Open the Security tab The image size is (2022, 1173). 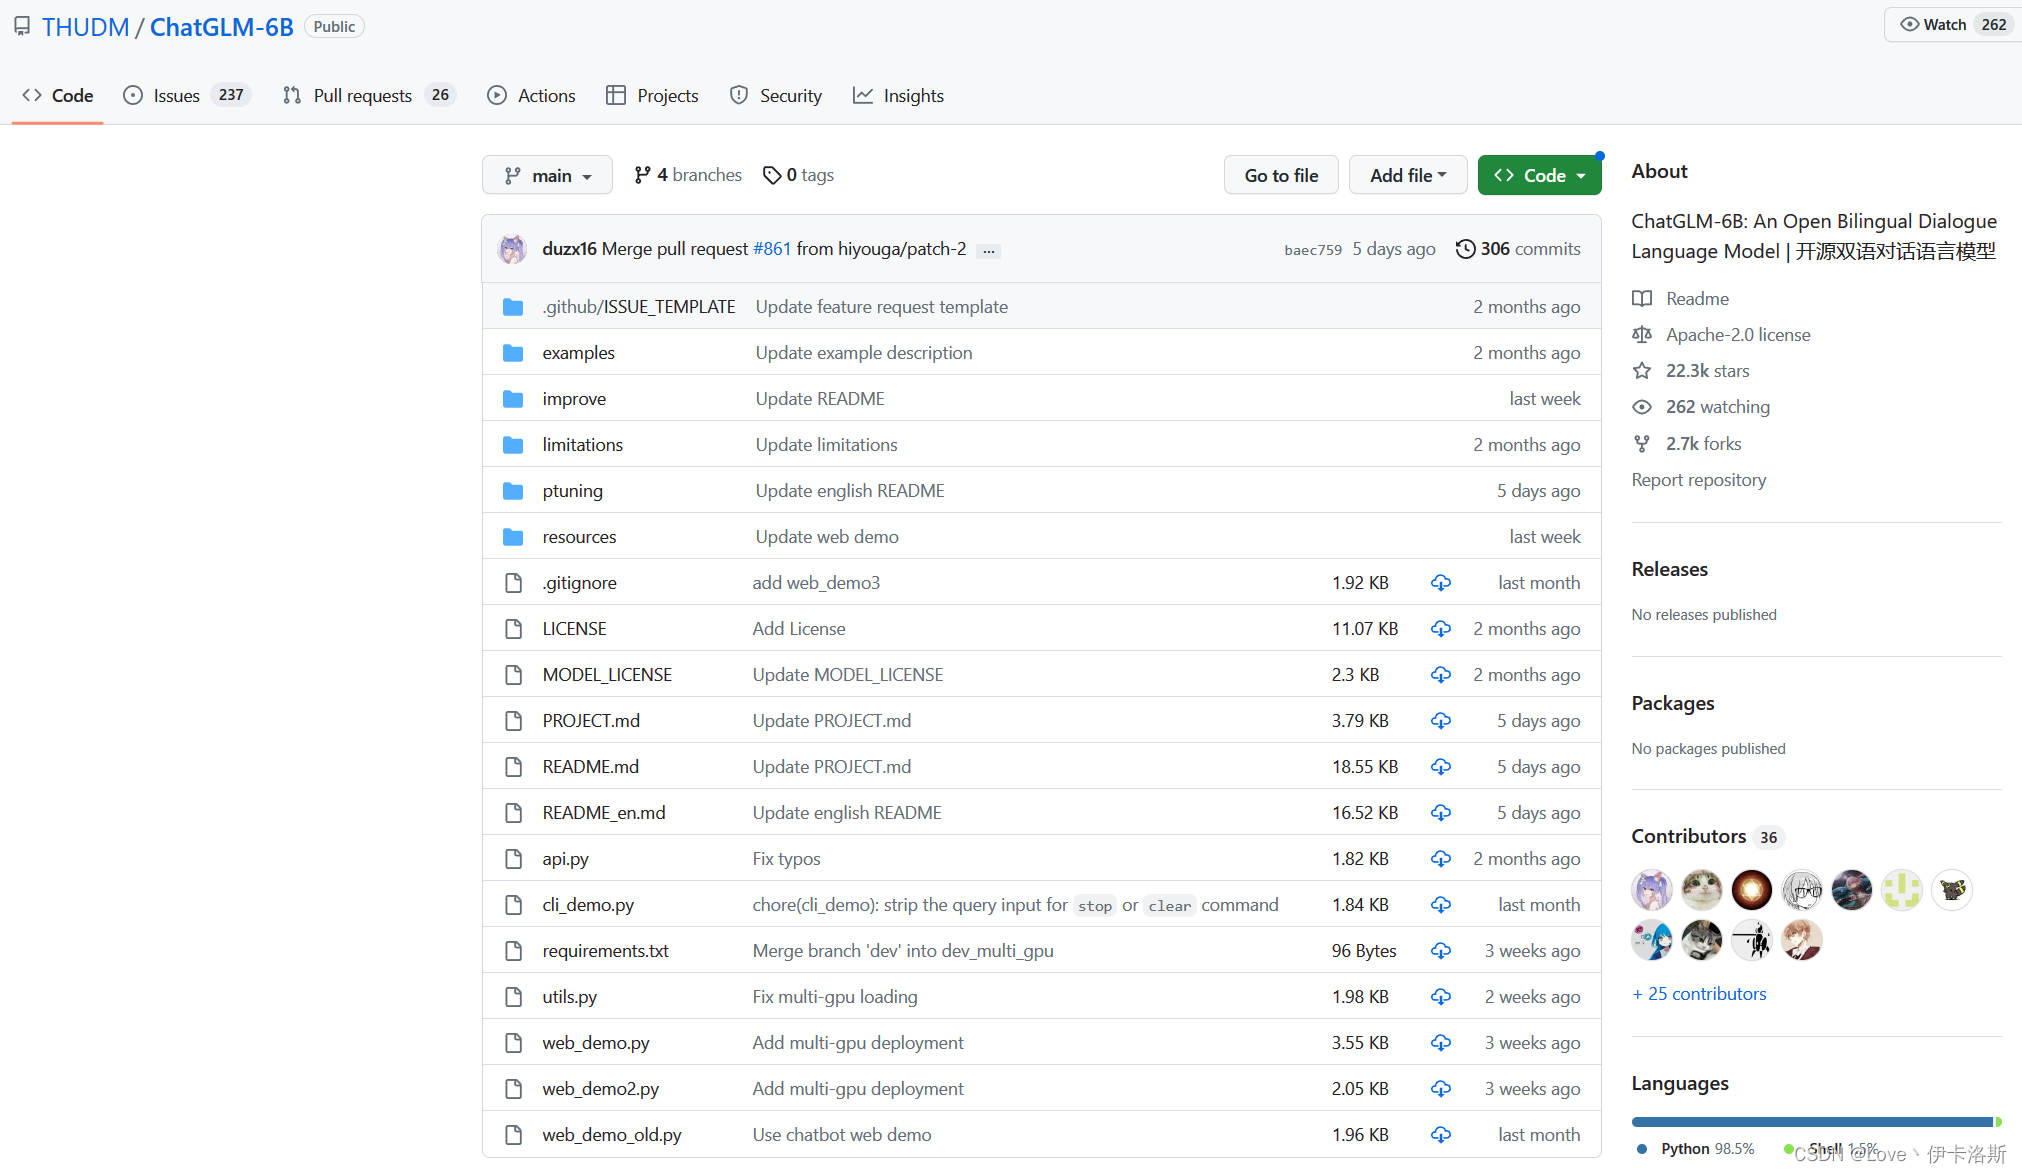point(776,96)
